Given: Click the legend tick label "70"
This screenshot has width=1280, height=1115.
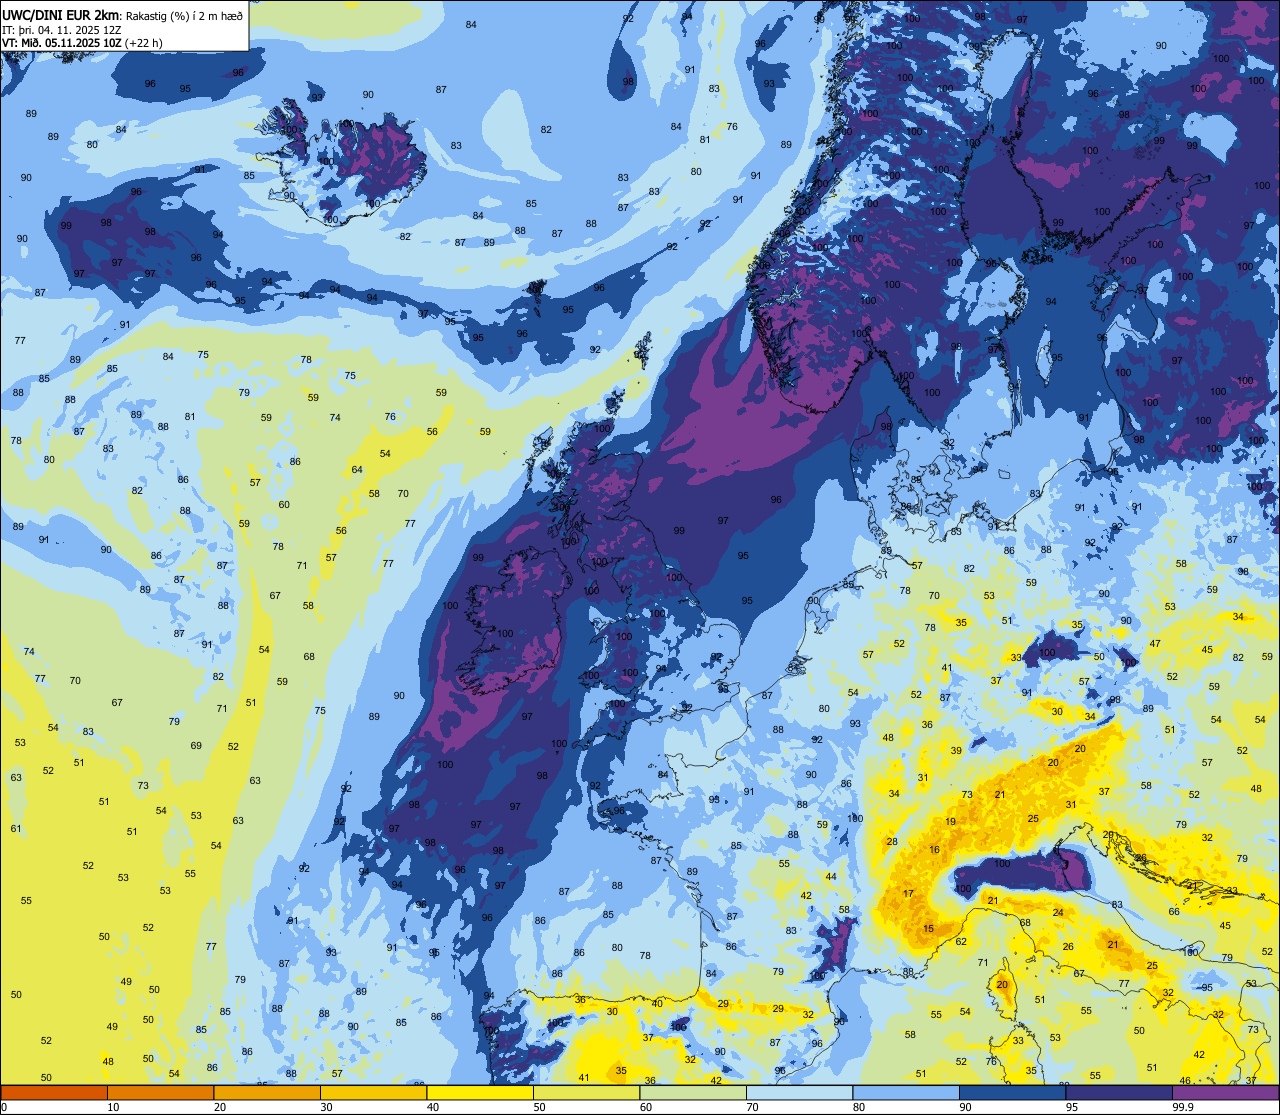Looking at the screenshot, I should [x=752, y=1107].
